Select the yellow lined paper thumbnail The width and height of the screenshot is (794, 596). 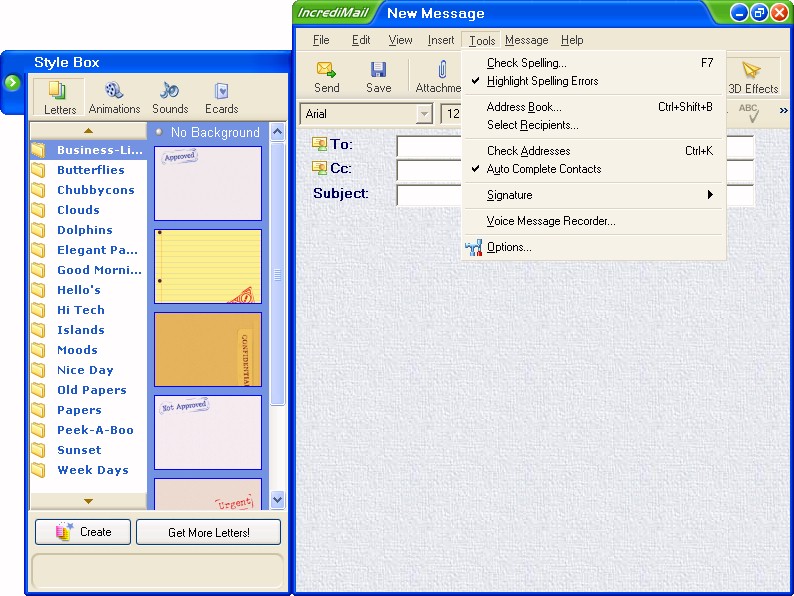point(208,266)
